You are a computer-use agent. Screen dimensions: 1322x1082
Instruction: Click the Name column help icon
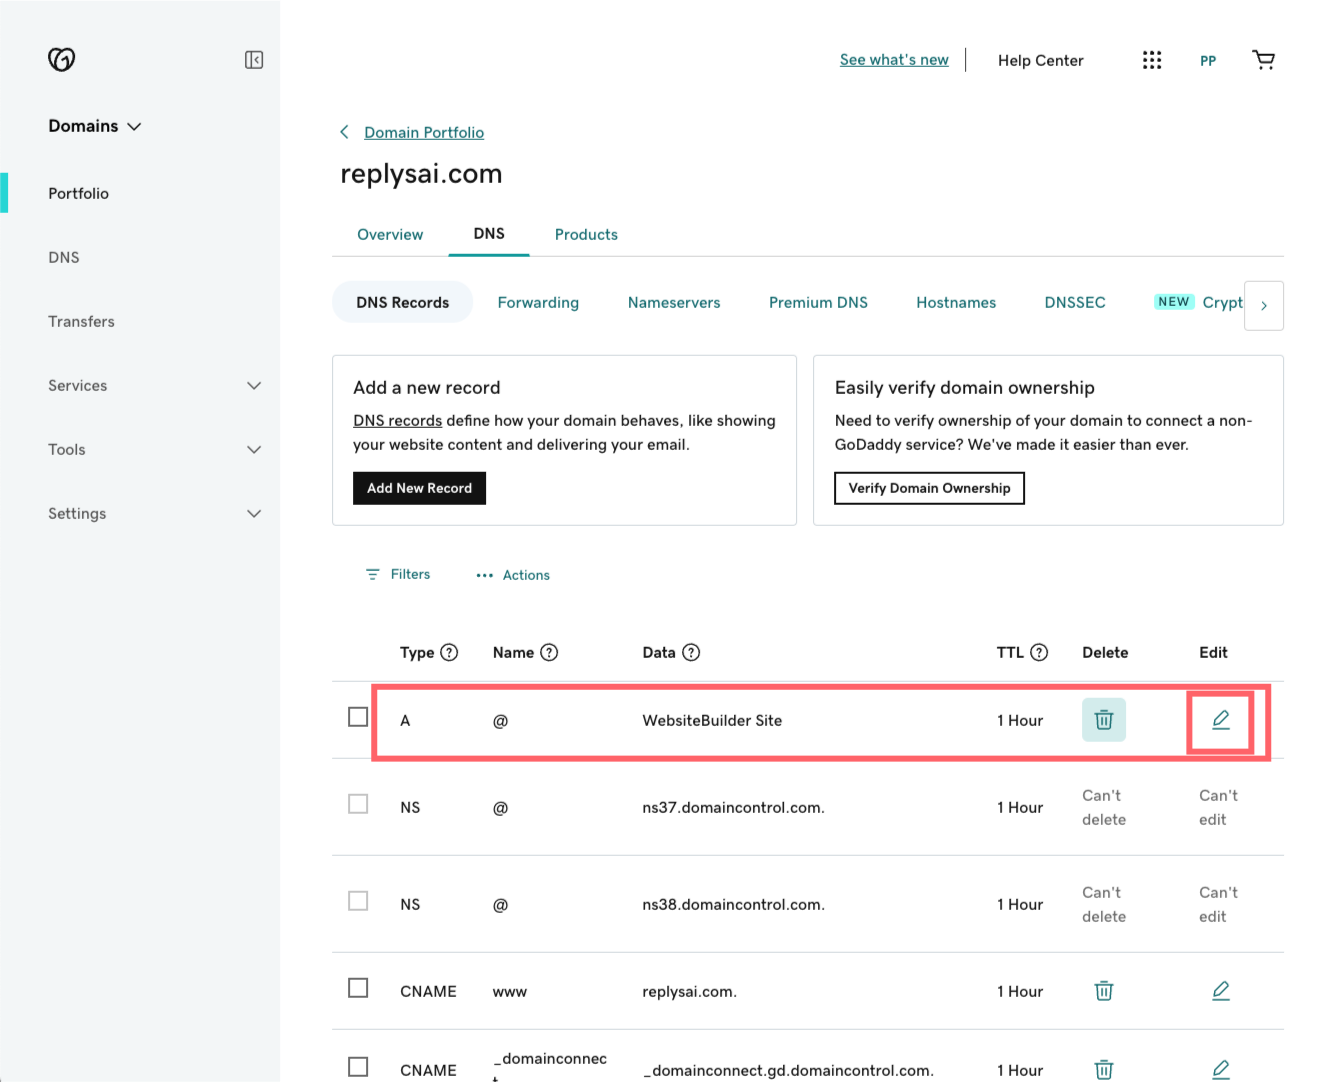549,652
